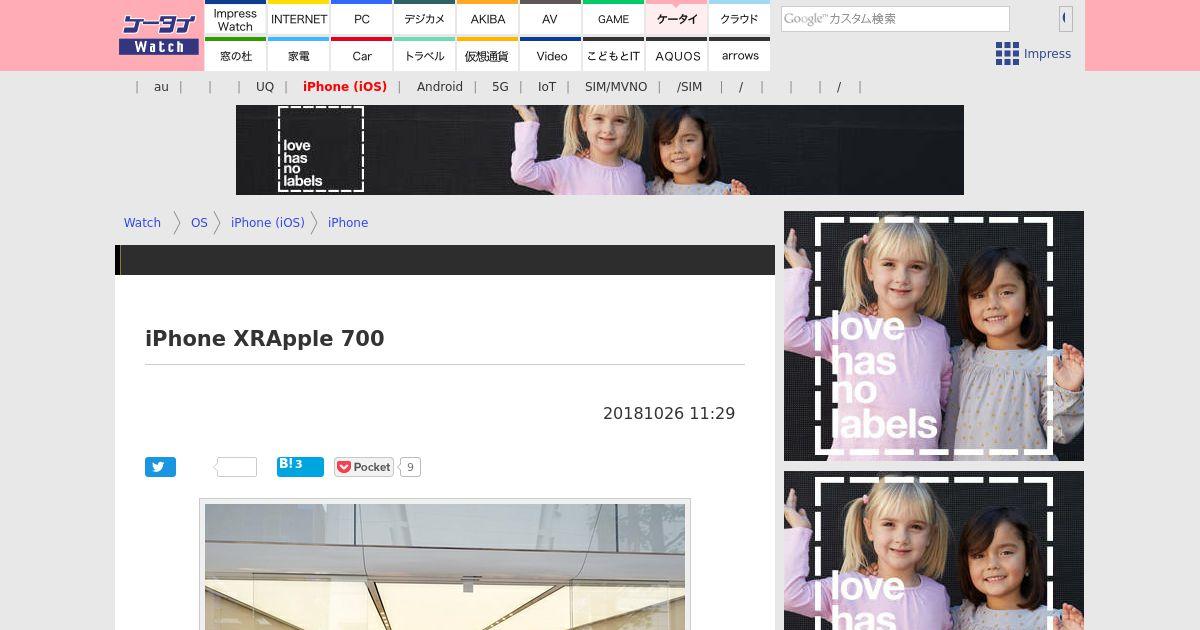This screenshot has height=630, width=1200.
Task: Open the article store photo
Action: [x=445, y=567]
